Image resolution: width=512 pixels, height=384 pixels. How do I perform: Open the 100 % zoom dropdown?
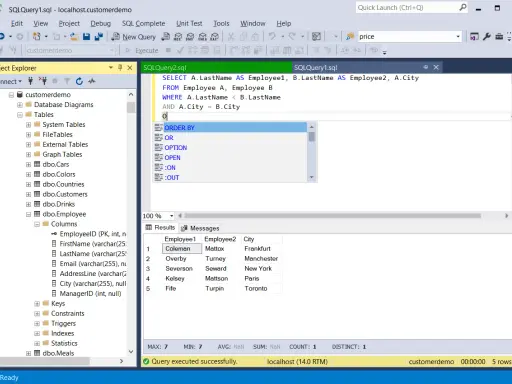[172, 216]
